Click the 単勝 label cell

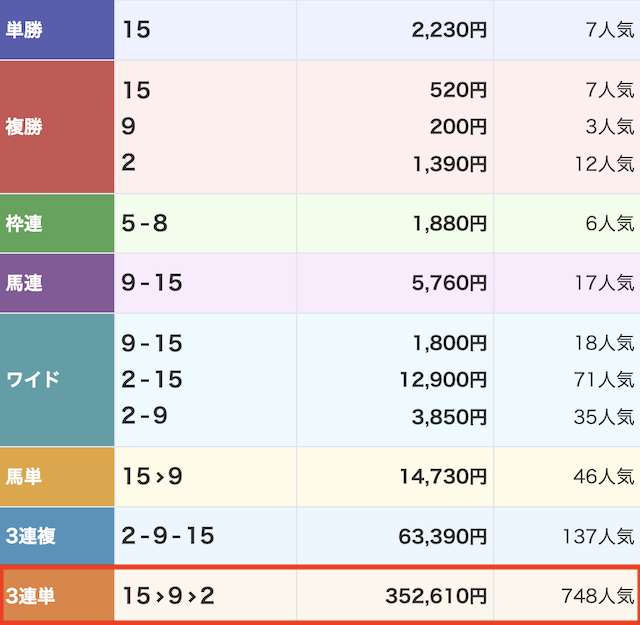57,29
